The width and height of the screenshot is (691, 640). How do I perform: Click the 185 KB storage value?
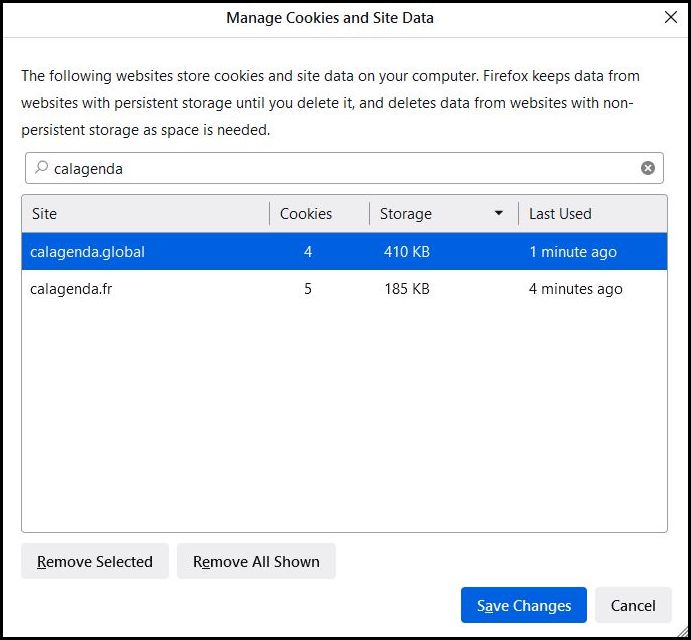tap(407, 289)
